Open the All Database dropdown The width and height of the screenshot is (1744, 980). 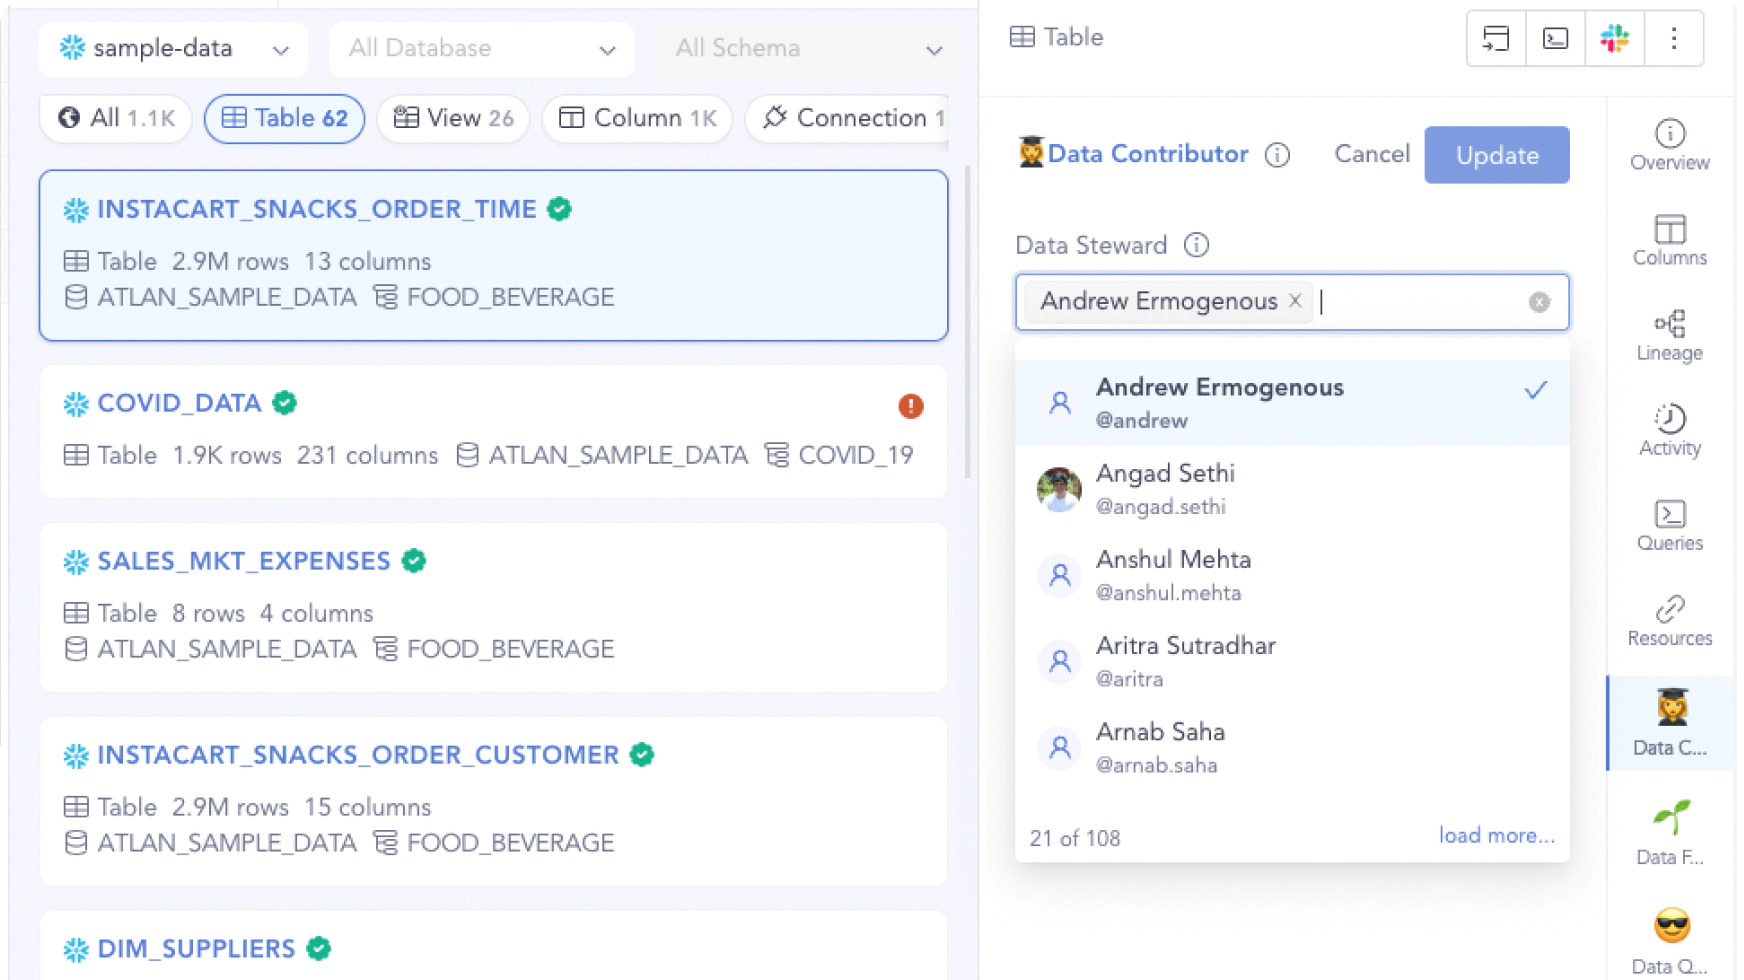481,49
